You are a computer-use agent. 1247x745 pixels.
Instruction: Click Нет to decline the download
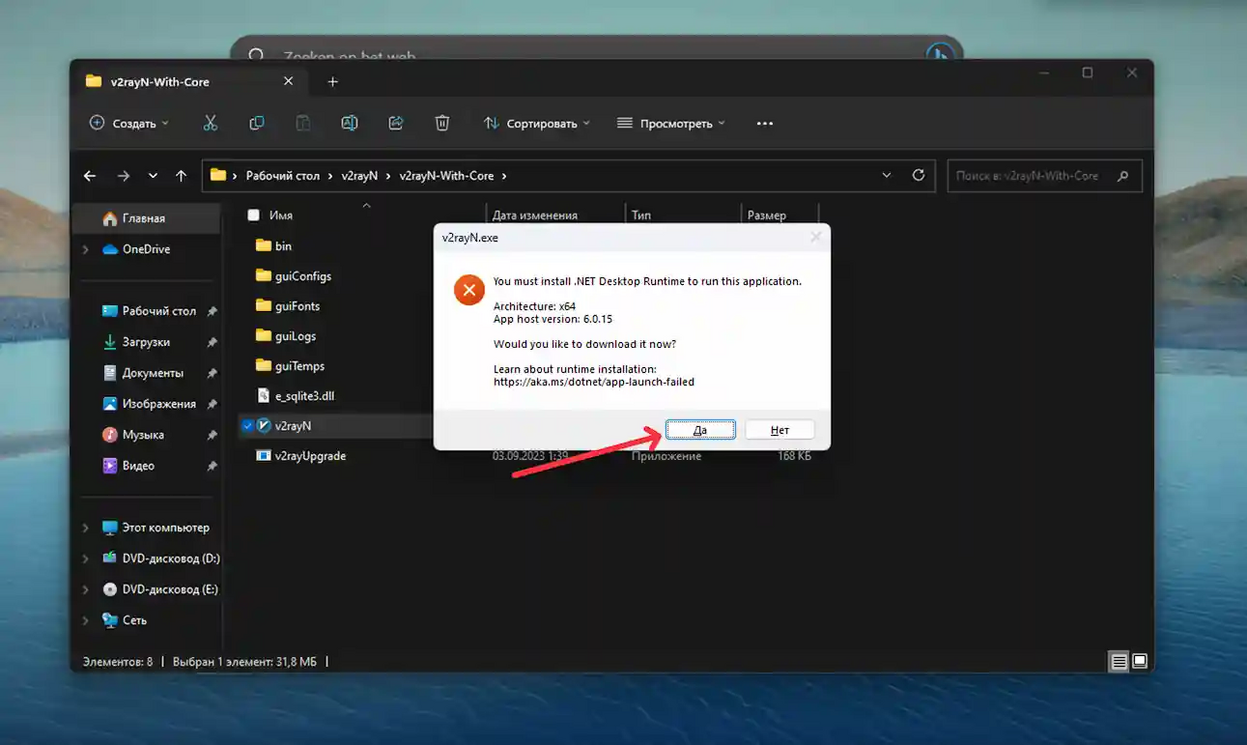click(x=779, y=430)
